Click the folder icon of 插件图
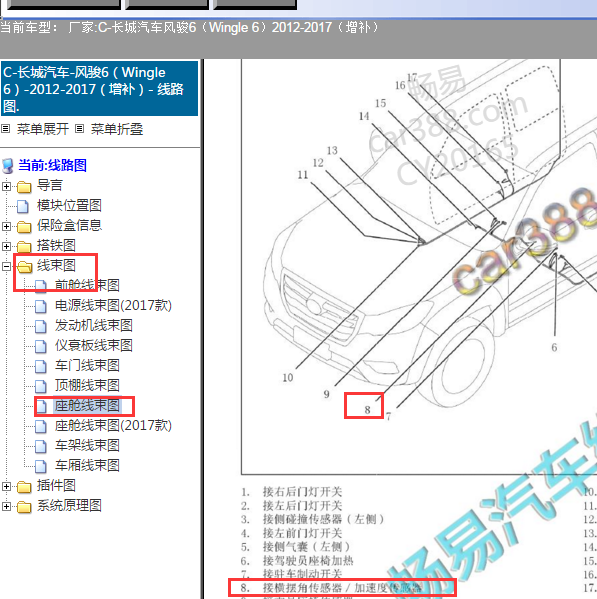Viewport: 597px width, 599px height. click(x=24, y=487)
